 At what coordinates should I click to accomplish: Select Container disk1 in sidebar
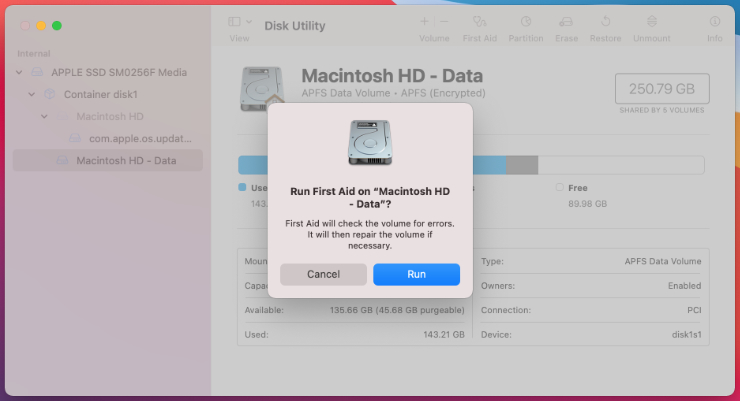(x=108, y=94)
